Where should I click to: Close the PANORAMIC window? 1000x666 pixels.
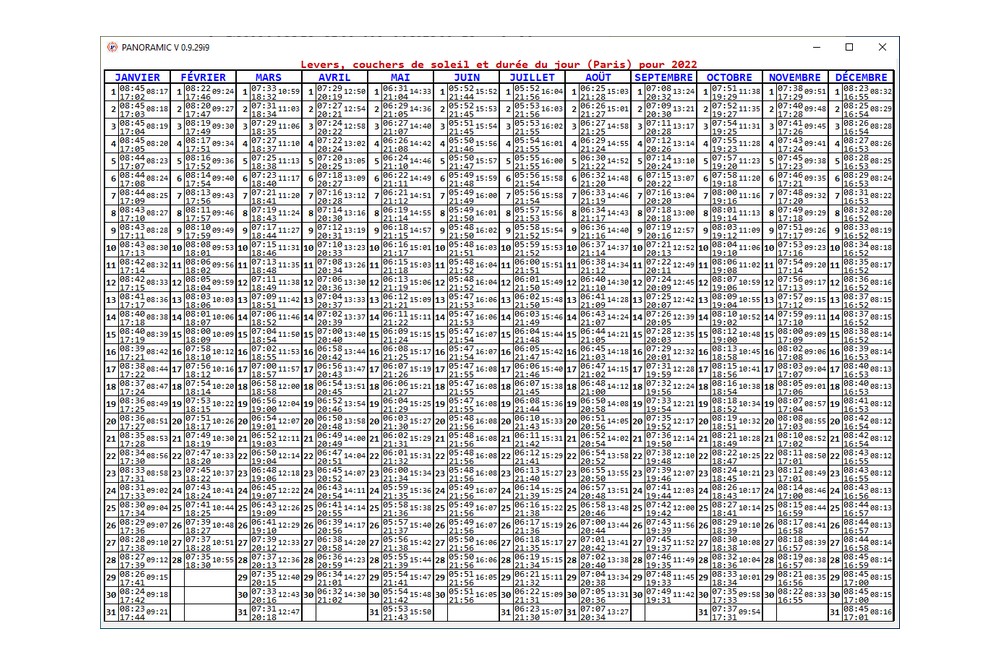tap(882, 47)
